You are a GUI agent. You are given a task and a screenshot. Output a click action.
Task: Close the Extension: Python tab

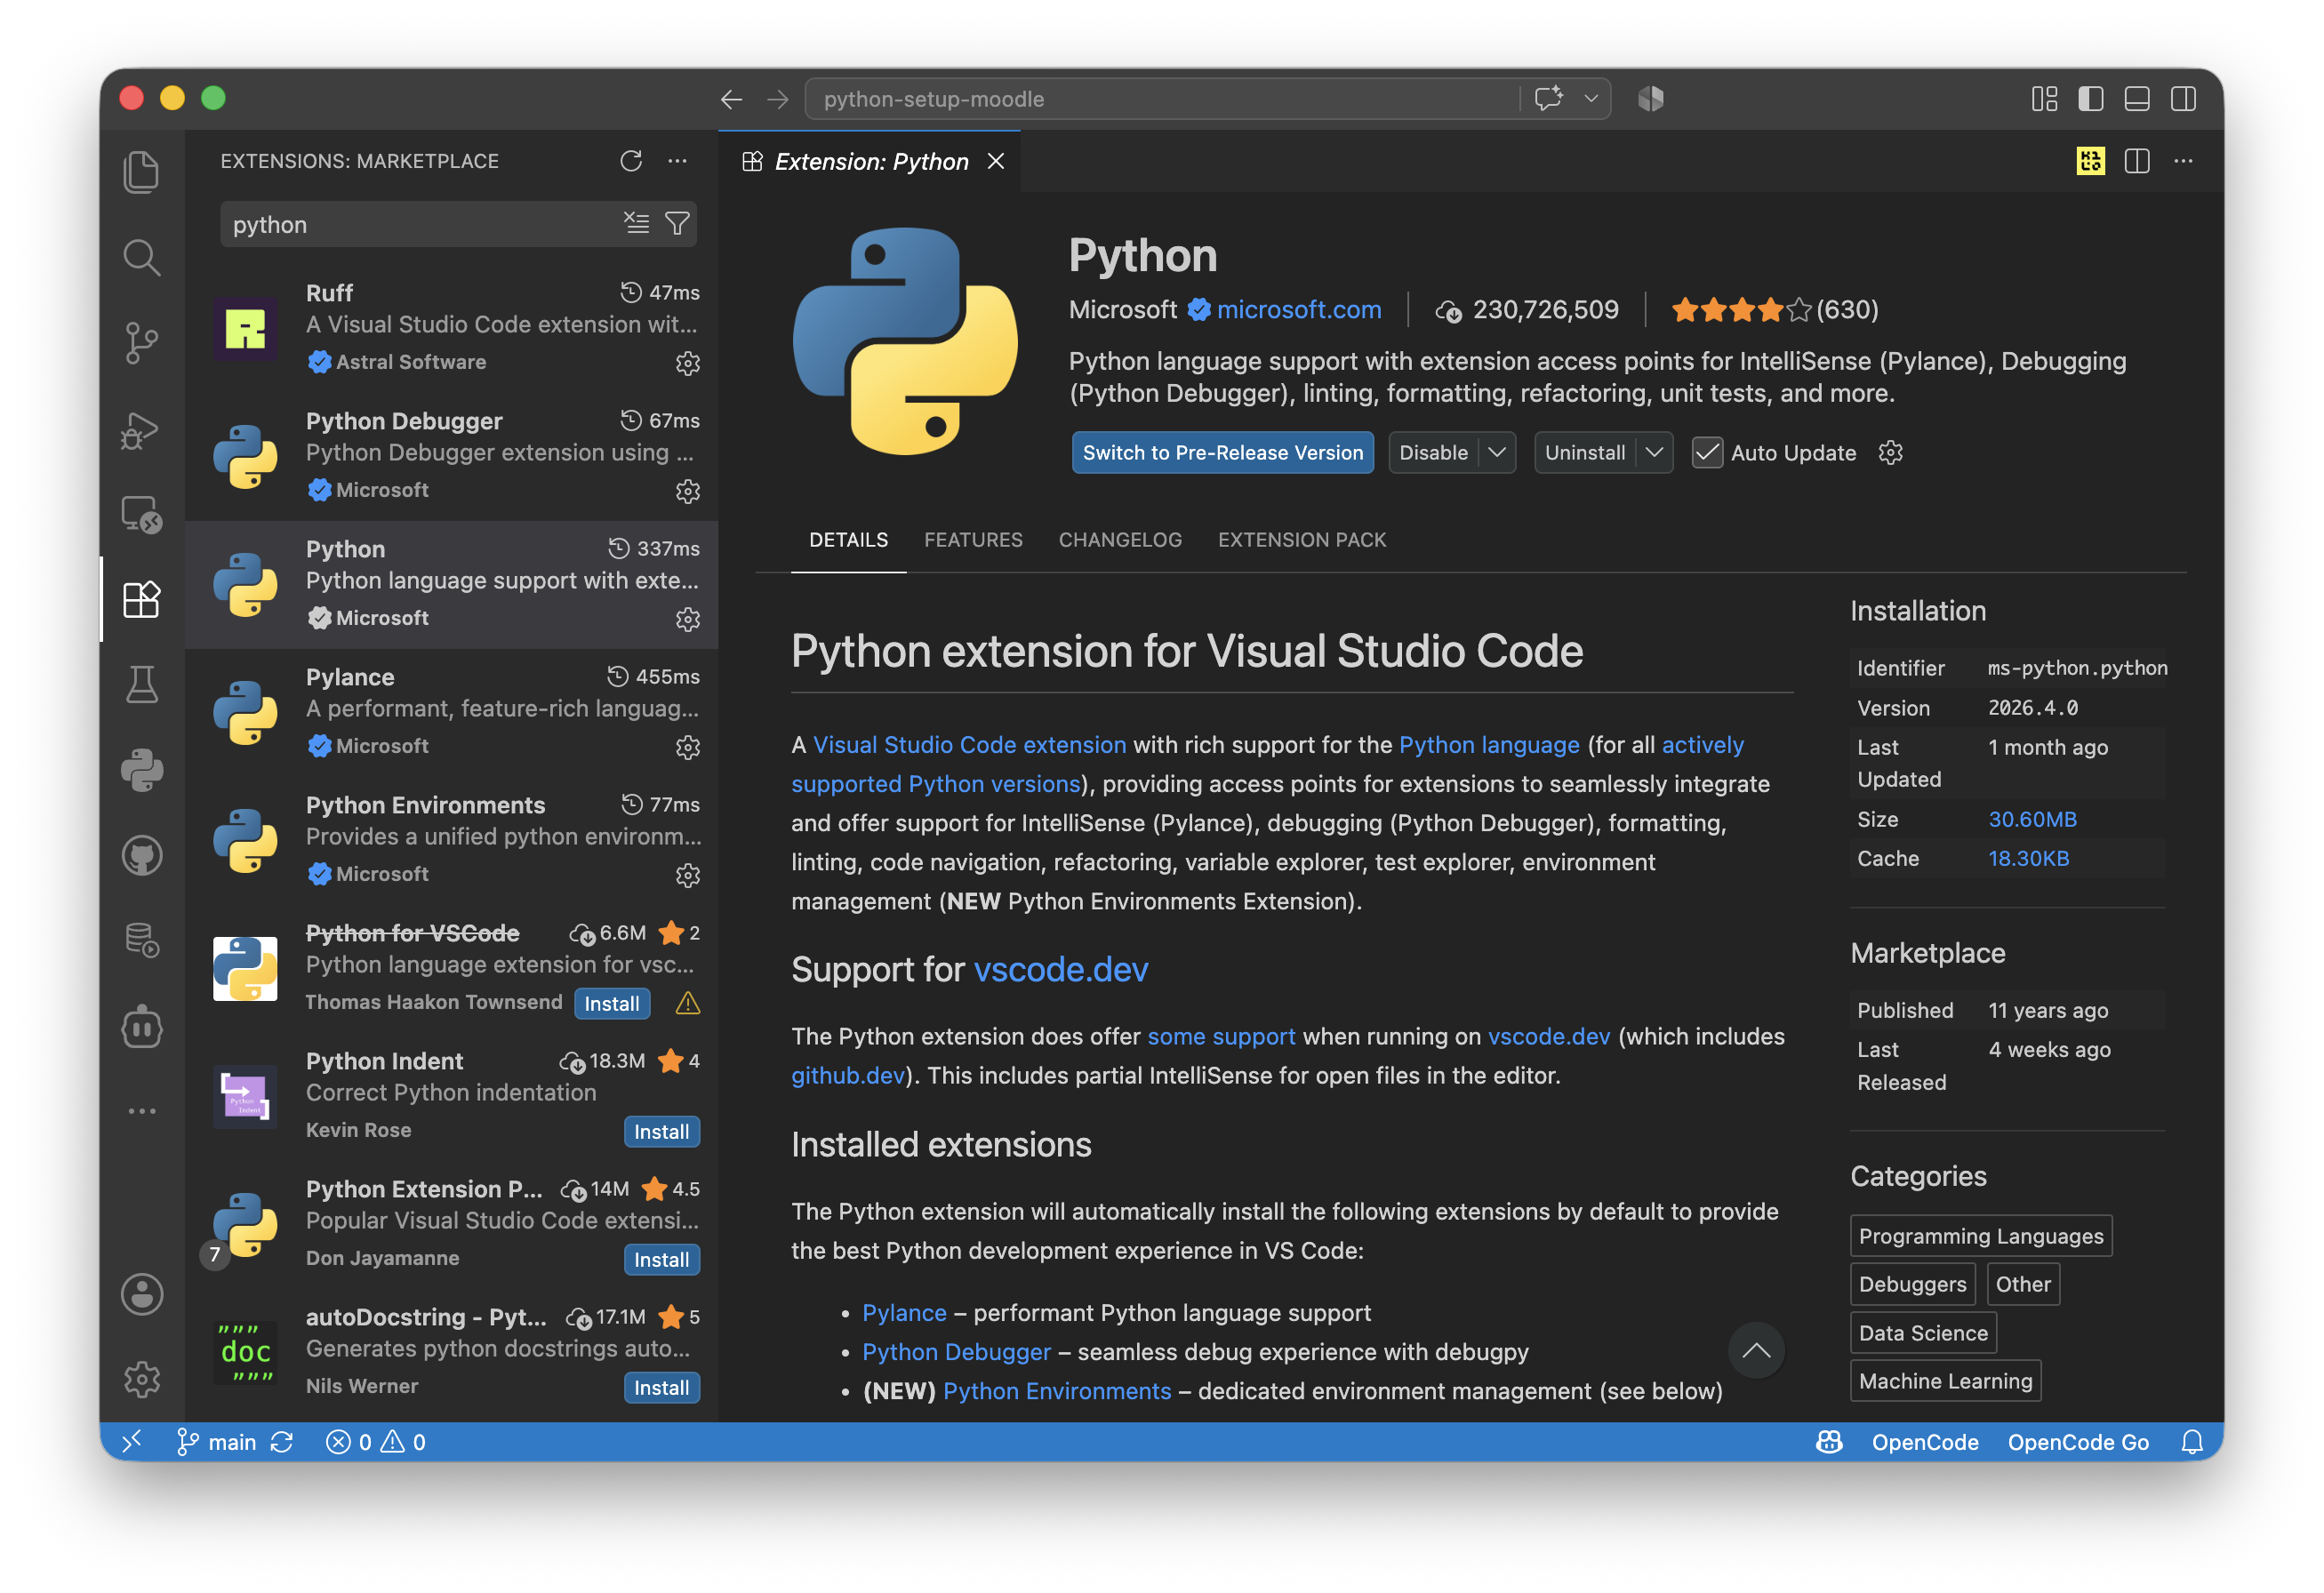[x=996, y=161]
